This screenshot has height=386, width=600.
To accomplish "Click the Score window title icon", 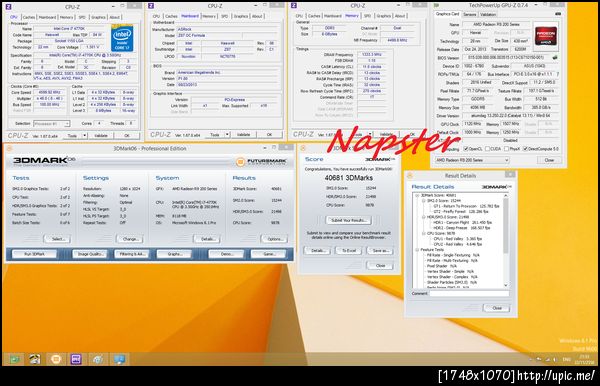I will (303, 148).
